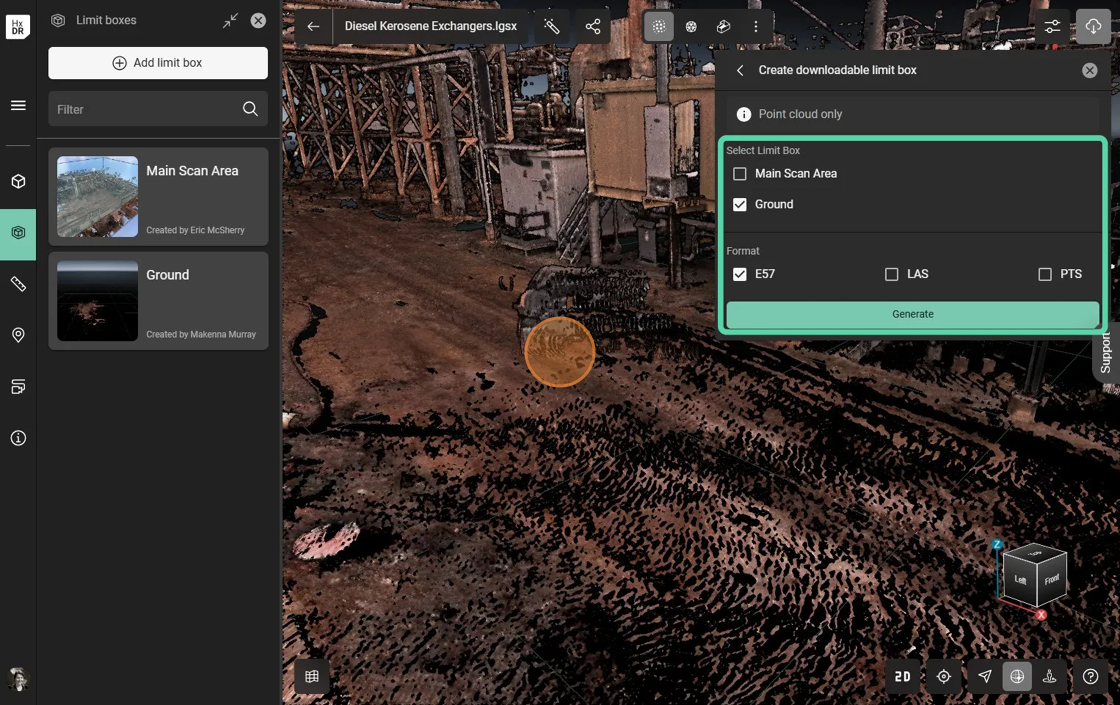The width and height of the screenshot is (1120, 705).
Task: Open the location pin icon in sidebar
Action: coord(18,335)
